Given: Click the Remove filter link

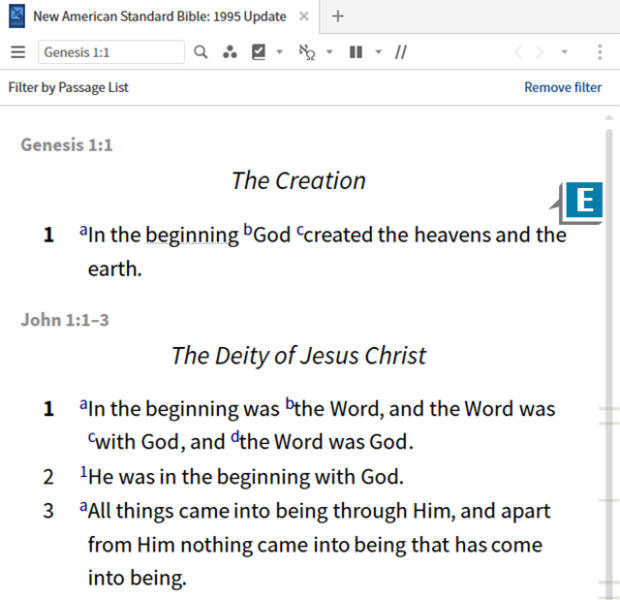Looking at the screenshot, I should pos(563,87).
